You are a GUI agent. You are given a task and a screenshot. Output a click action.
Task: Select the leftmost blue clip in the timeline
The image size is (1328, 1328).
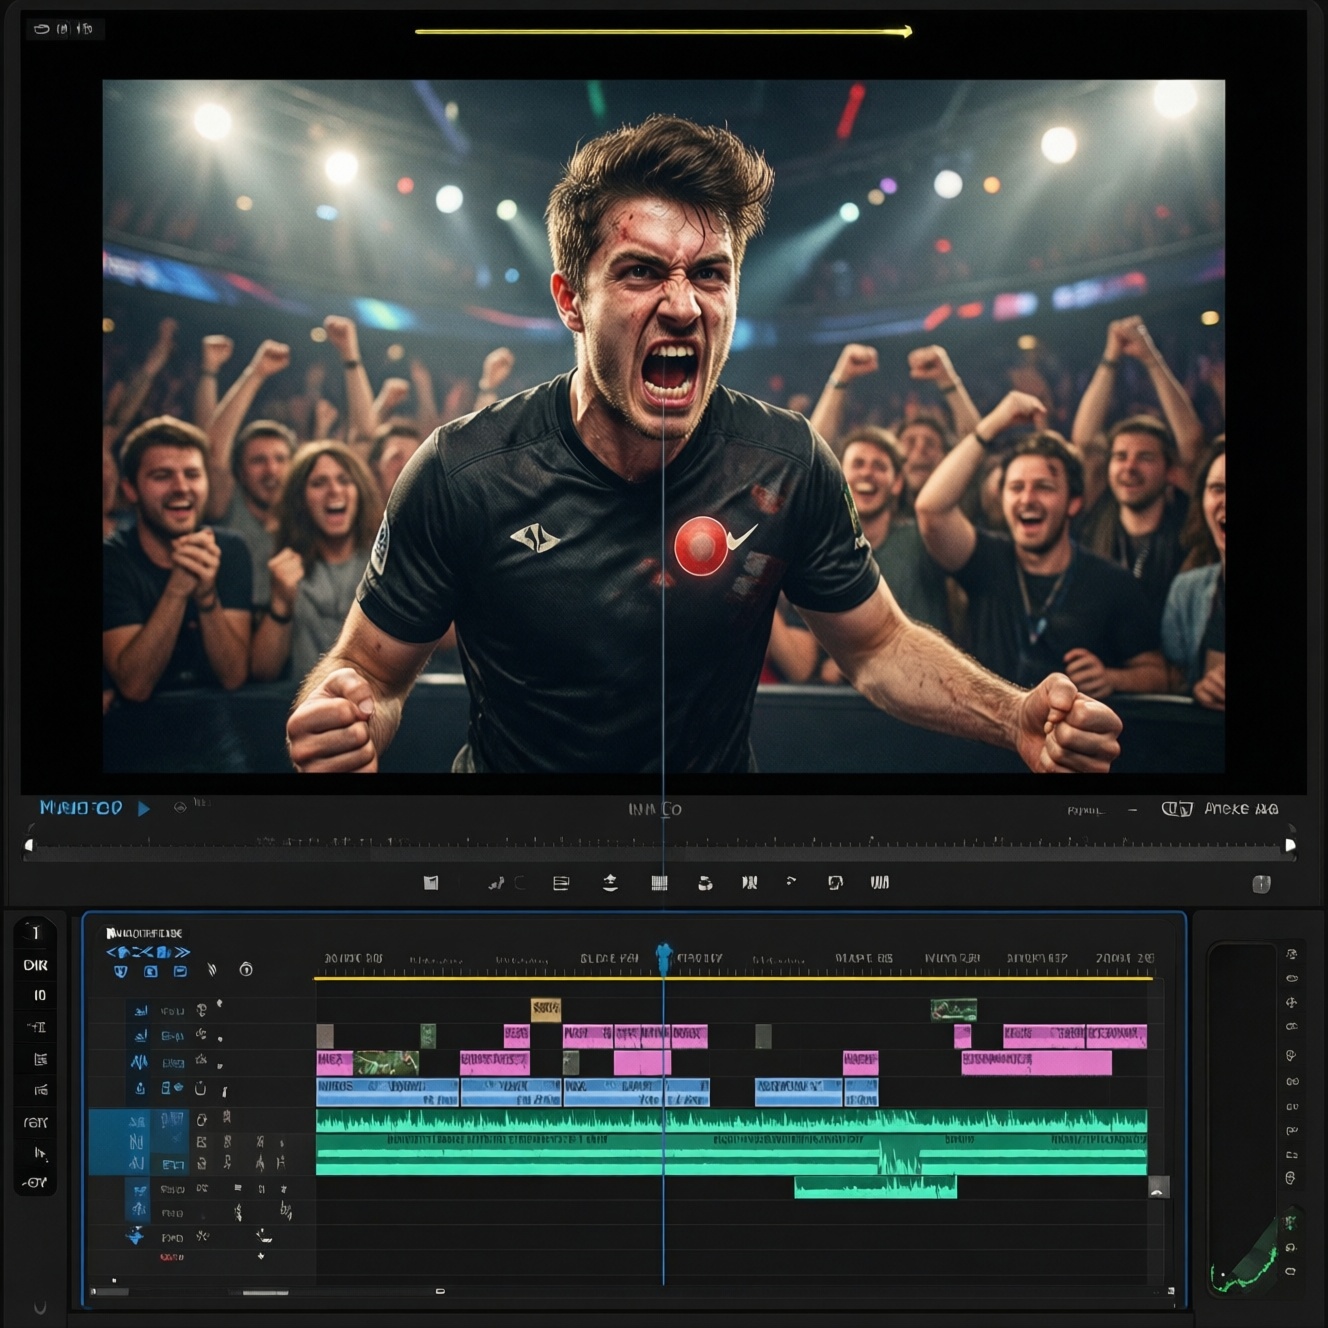(387, 1092)
